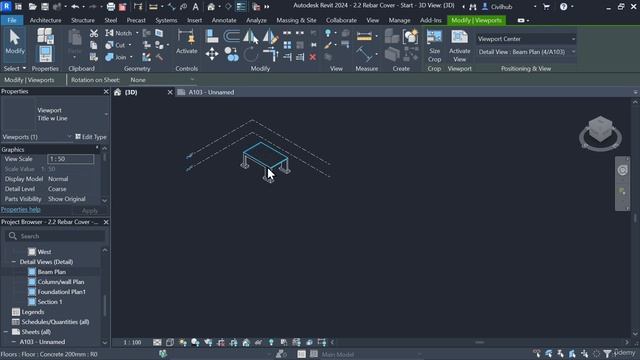The image size is (640, 360).
Task: Open Aligned Dimension measure tool
Action: click(364, 36)
